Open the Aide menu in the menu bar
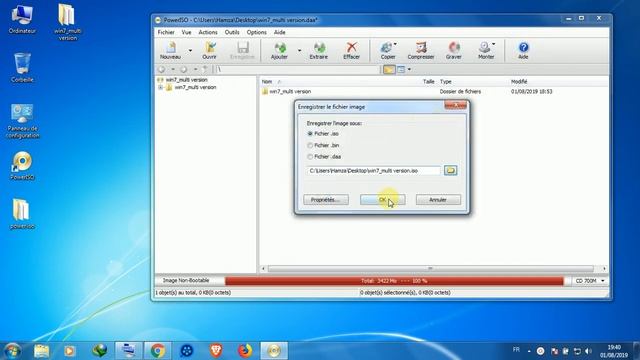Viewport: 640px width, 360px height. tap(280, 32)
